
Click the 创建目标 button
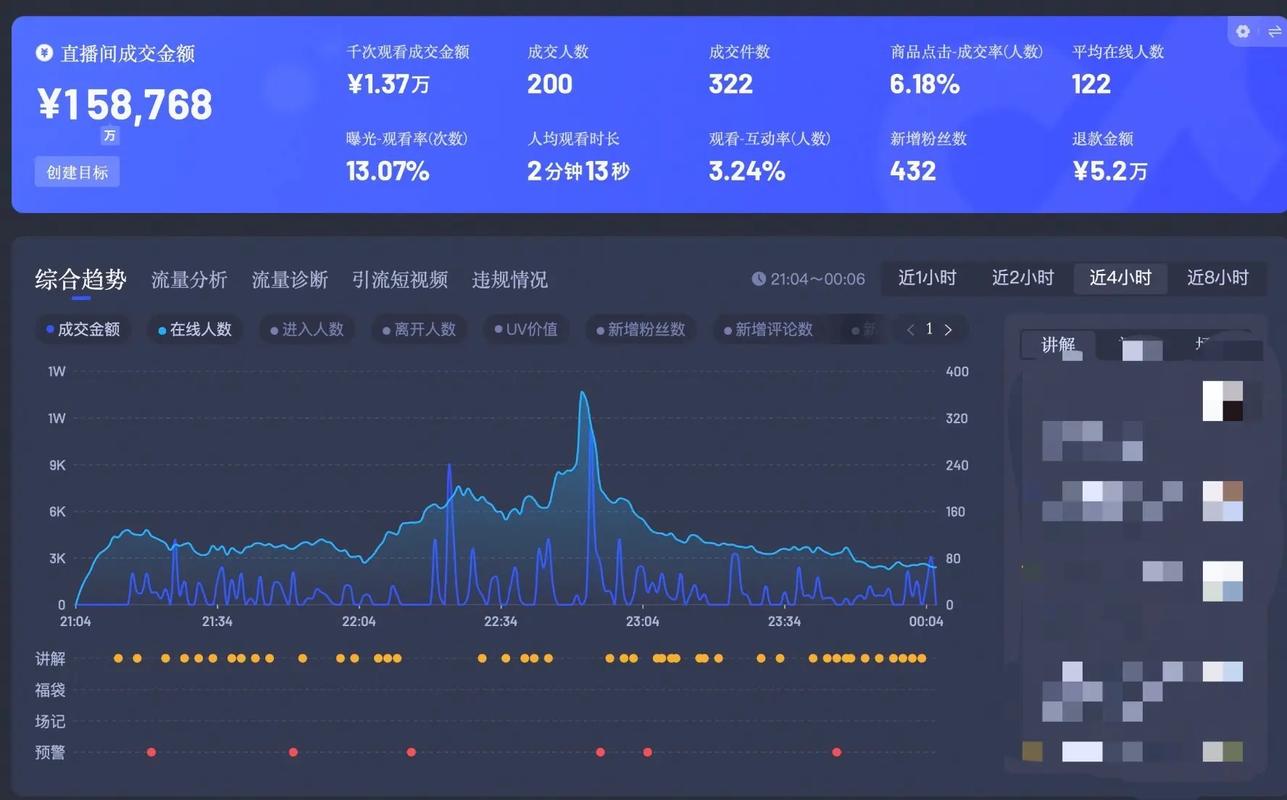77,171
